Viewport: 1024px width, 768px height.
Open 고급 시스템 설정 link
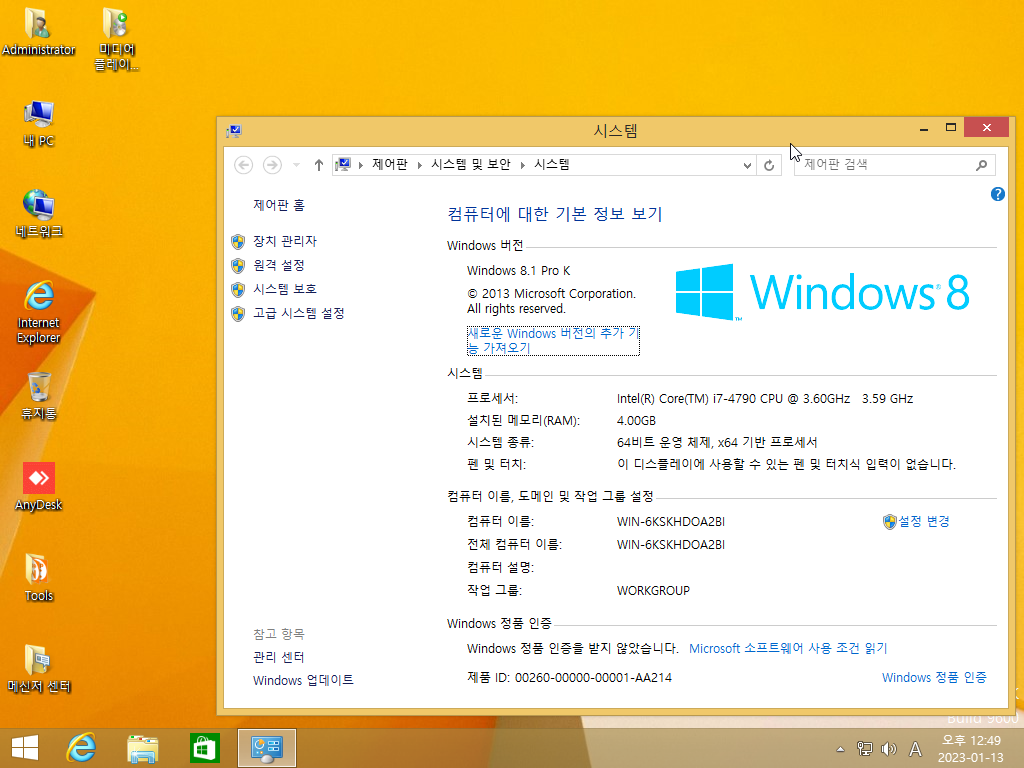298,313
